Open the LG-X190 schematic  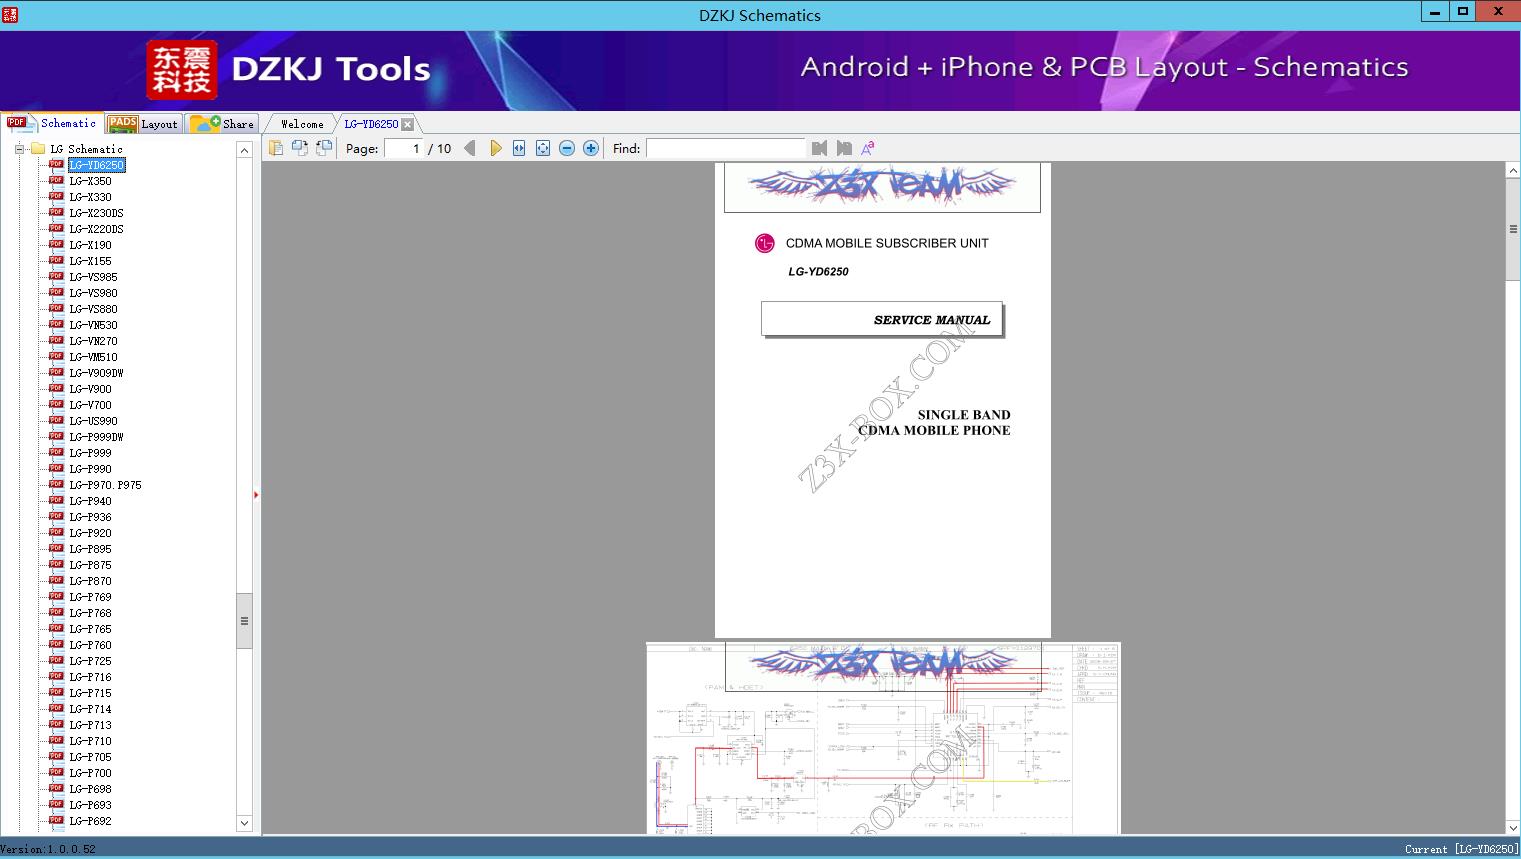pyautogui.click(x=90, y=245)
